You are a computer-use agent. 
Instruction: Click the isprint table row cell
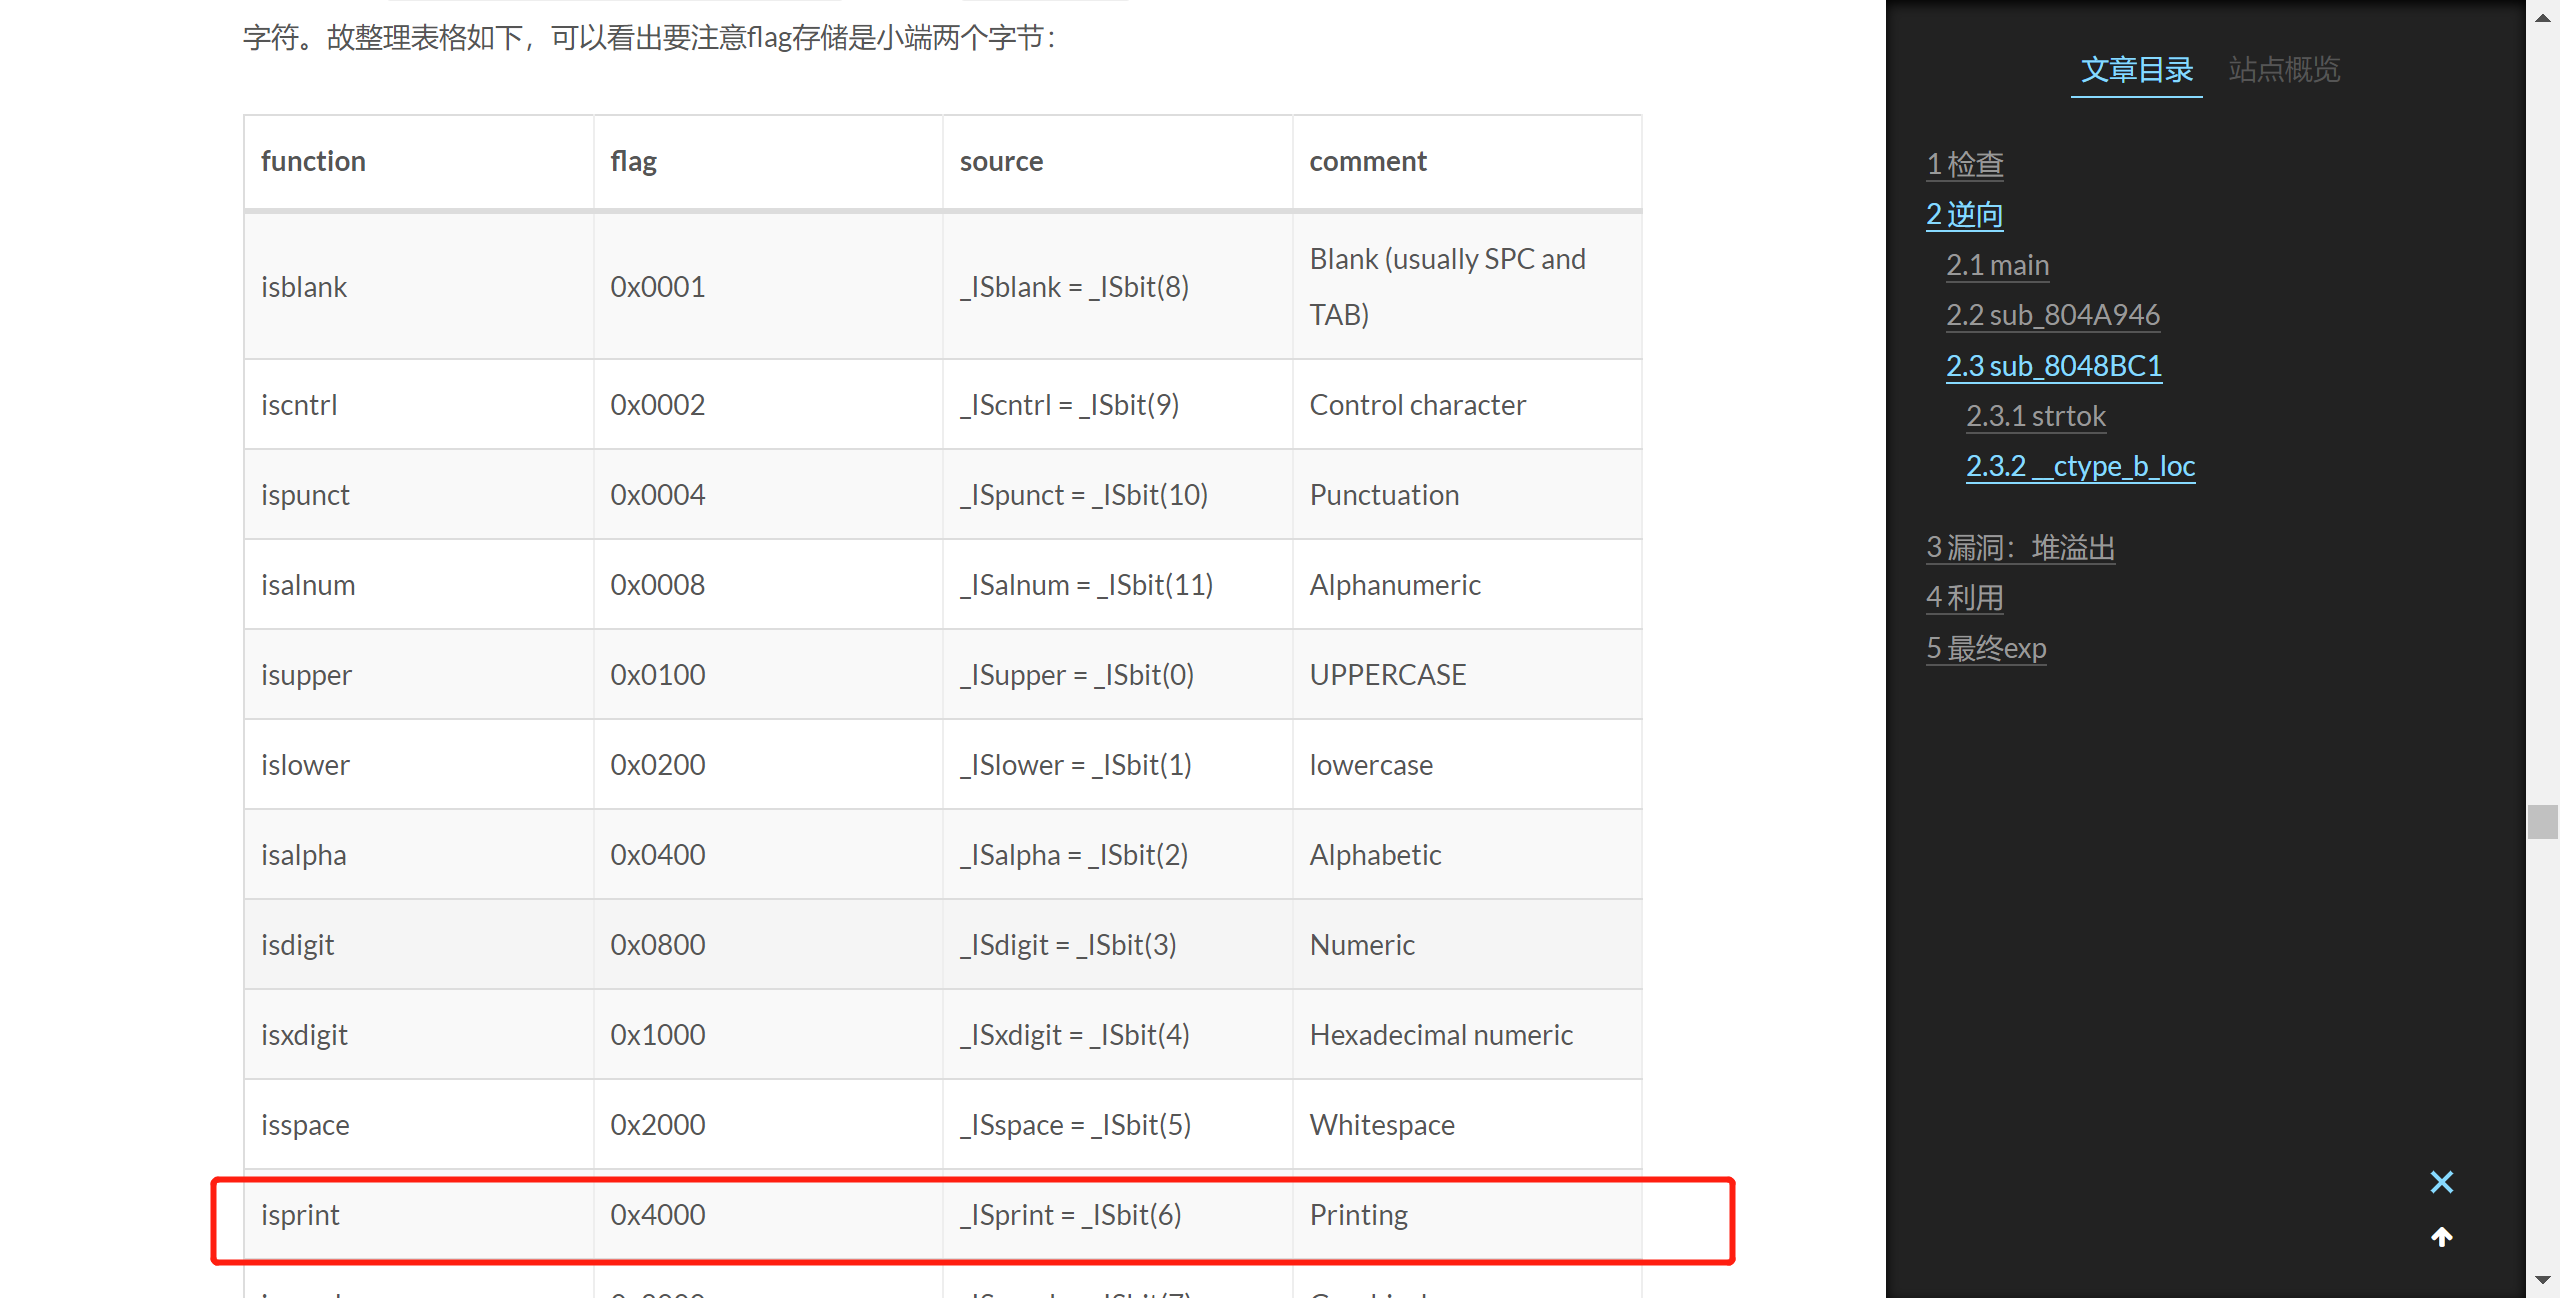pyautogui.click(x=300, y=1215)
